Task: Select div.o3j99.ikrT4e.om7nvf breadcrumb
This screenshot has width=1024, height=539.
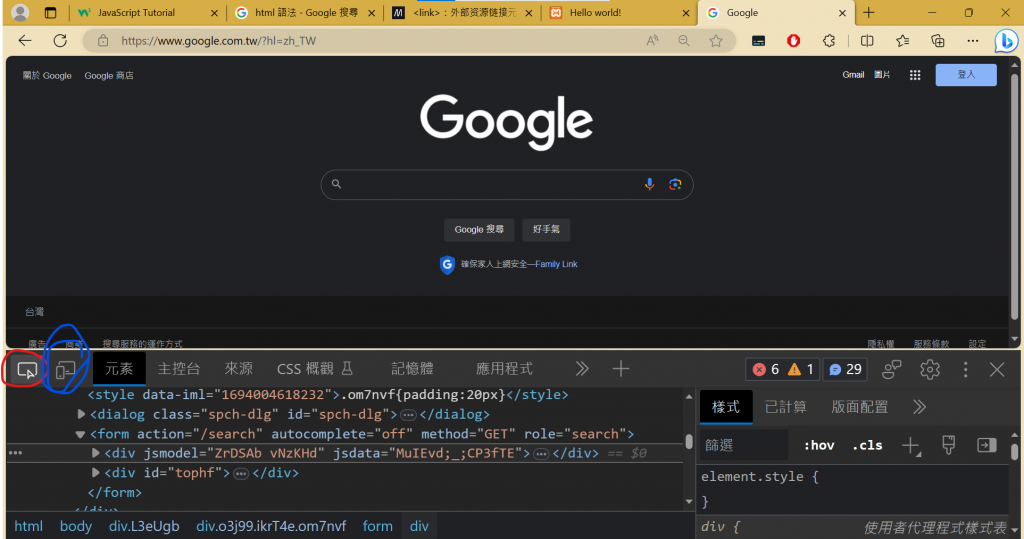Action: click(x=271, y=526)
